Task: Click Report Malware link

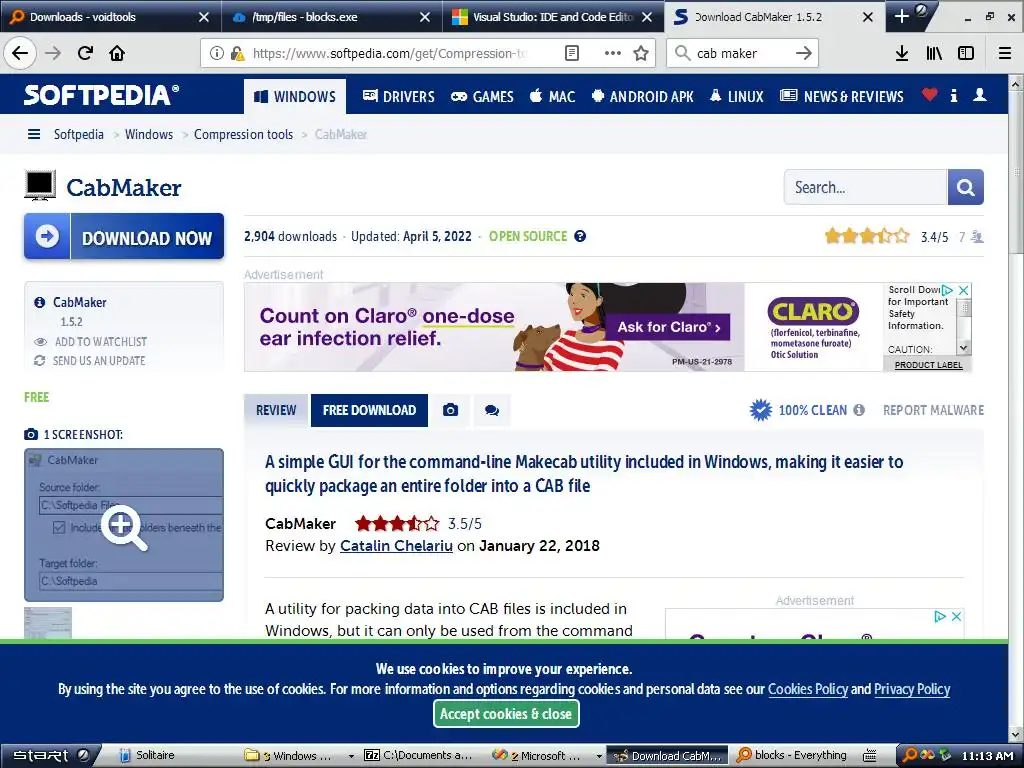Action: point(933,410)
